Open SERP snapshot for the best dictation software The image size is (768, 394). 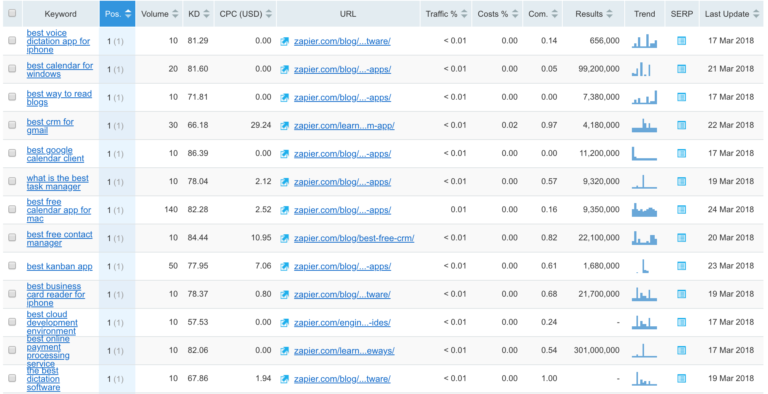pos(681,379)
